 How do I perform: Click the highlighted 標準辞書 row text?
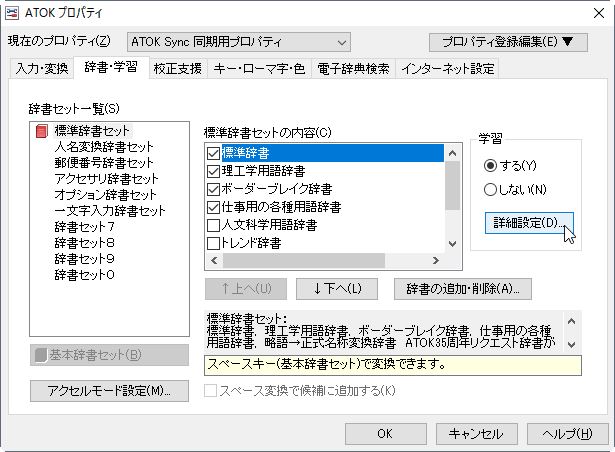tap(246, 153)
